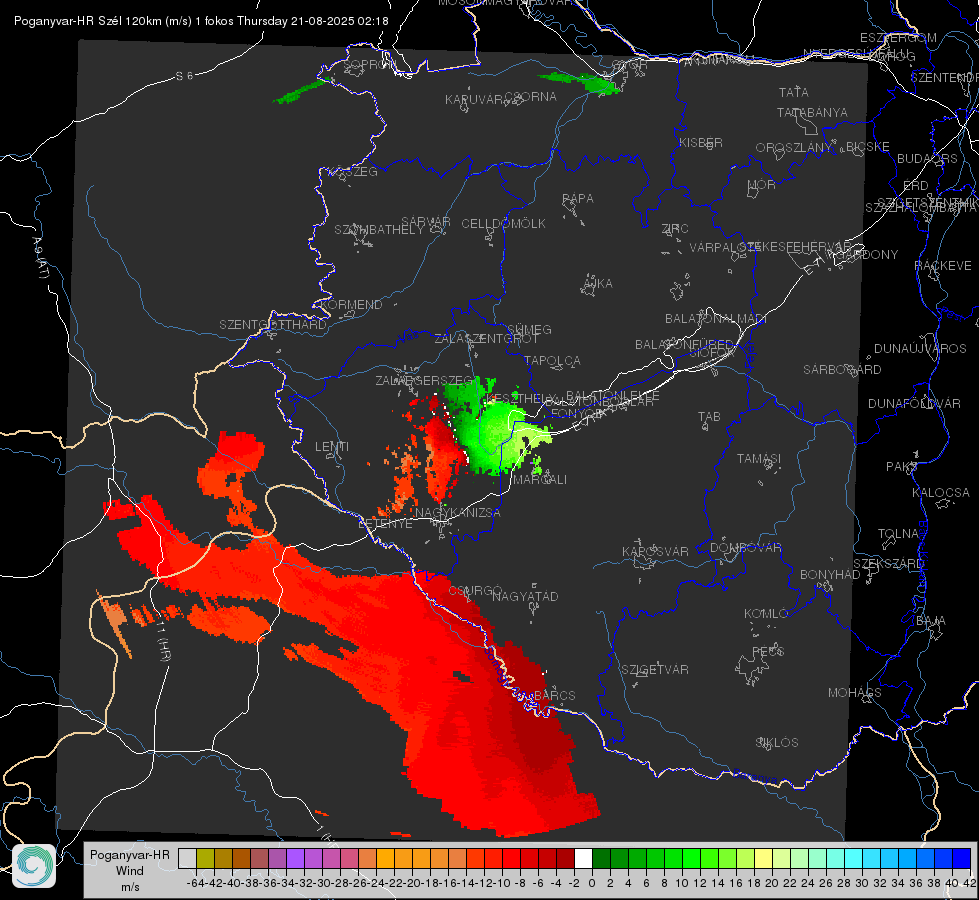This screenshot has width=979, height=900.
Task: Click the KÖRMEND town label
Action: click(x=351, y=305)
